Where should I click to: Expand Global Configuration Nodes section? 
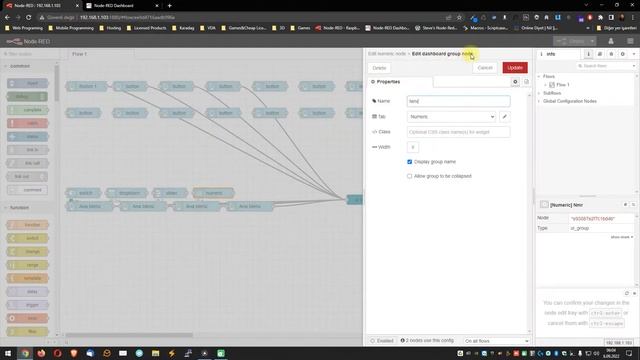[x=539, y=101]
